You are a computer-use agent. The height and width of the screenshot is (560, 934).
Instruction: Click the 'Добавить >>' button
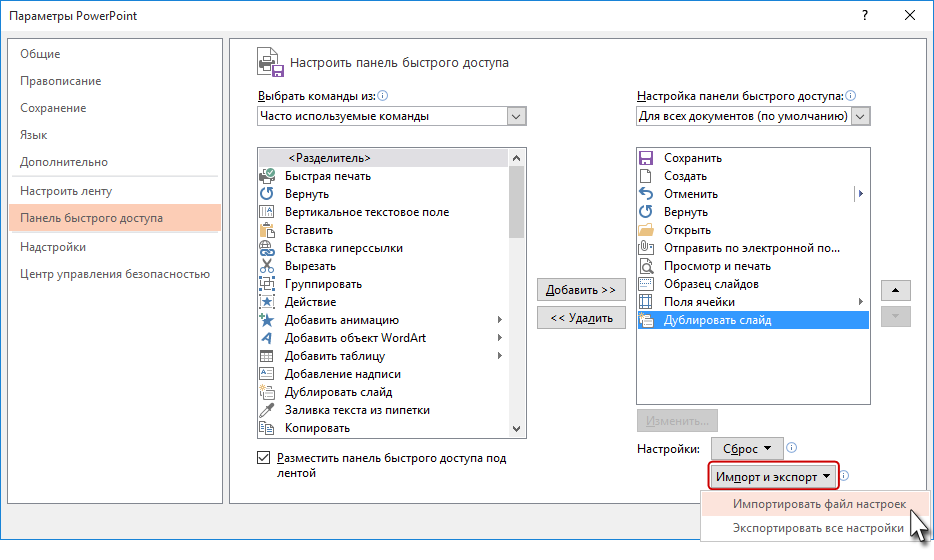[x=581, y=290]
